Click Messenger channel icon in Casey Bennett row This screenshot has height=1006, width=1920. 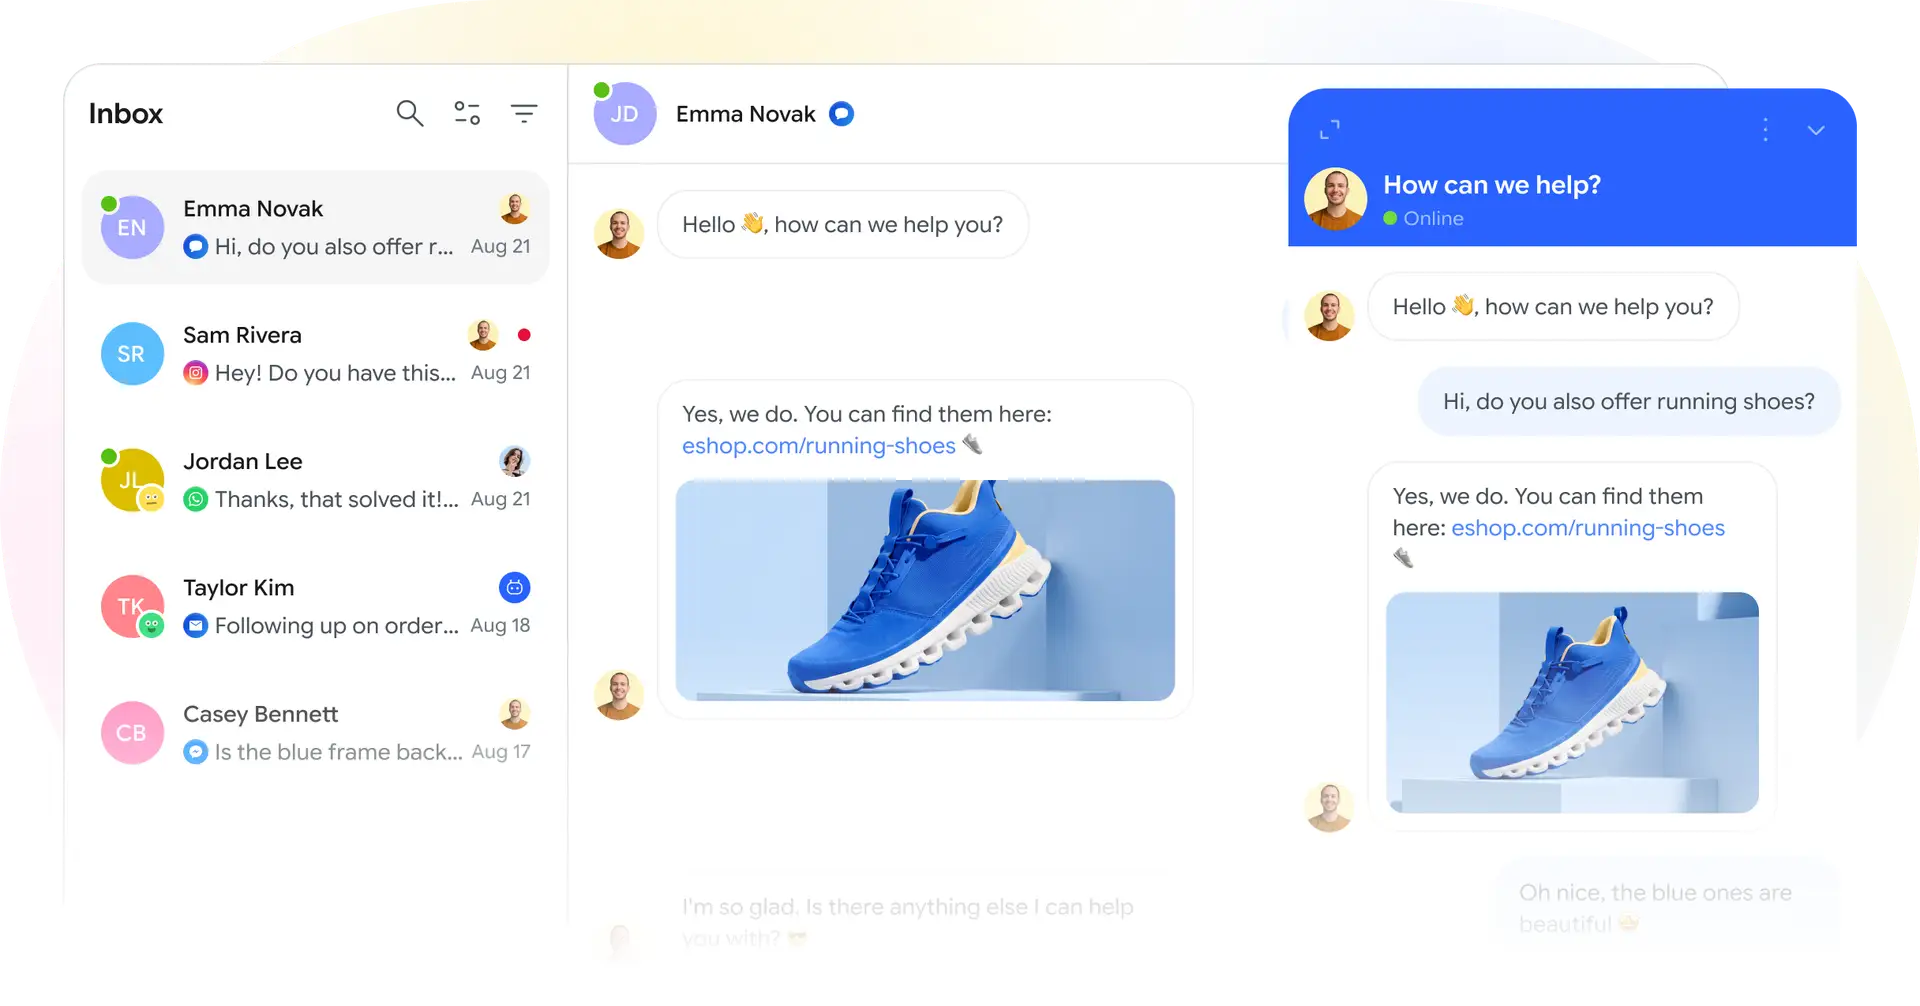tap(196, 752)
